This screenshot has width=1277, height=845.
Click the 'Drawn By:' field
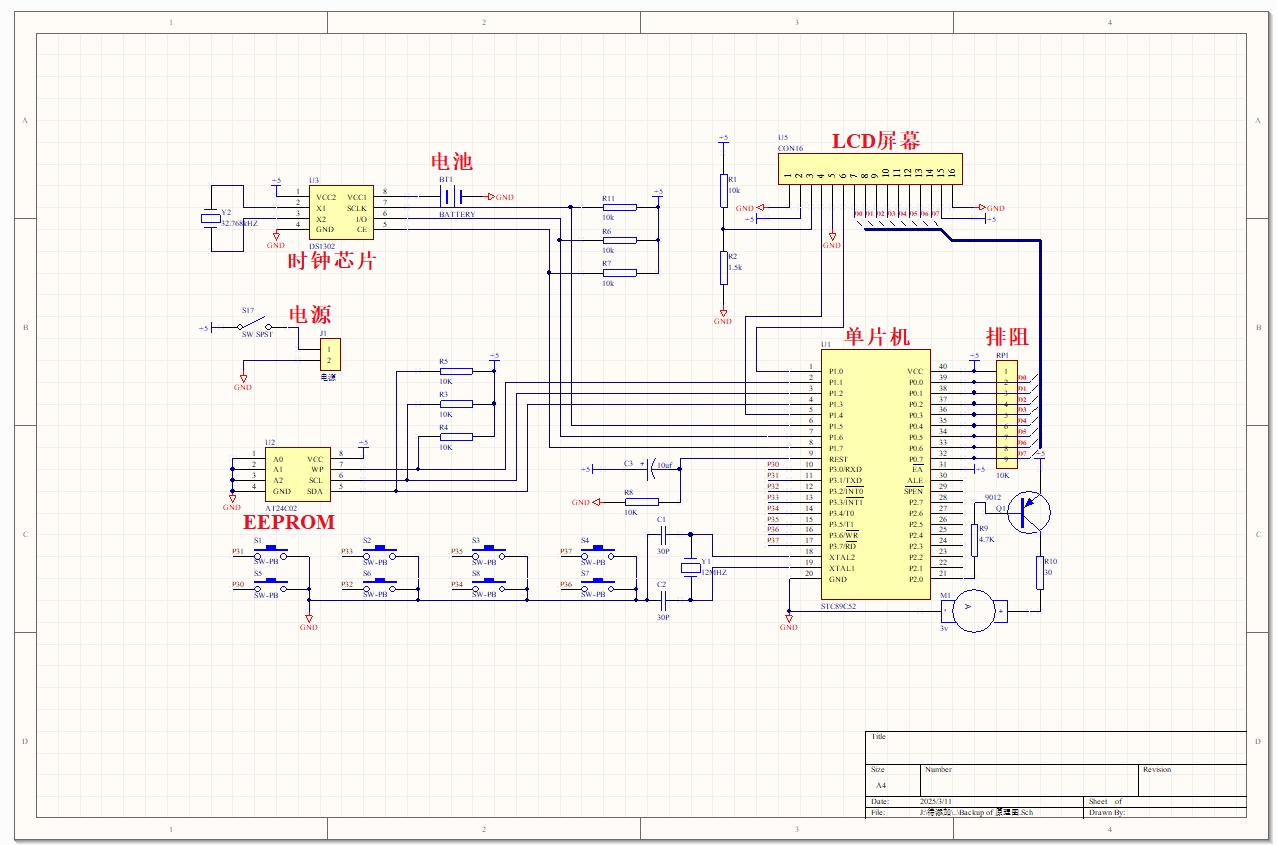pyautogui.click(x=1107, y=813)
